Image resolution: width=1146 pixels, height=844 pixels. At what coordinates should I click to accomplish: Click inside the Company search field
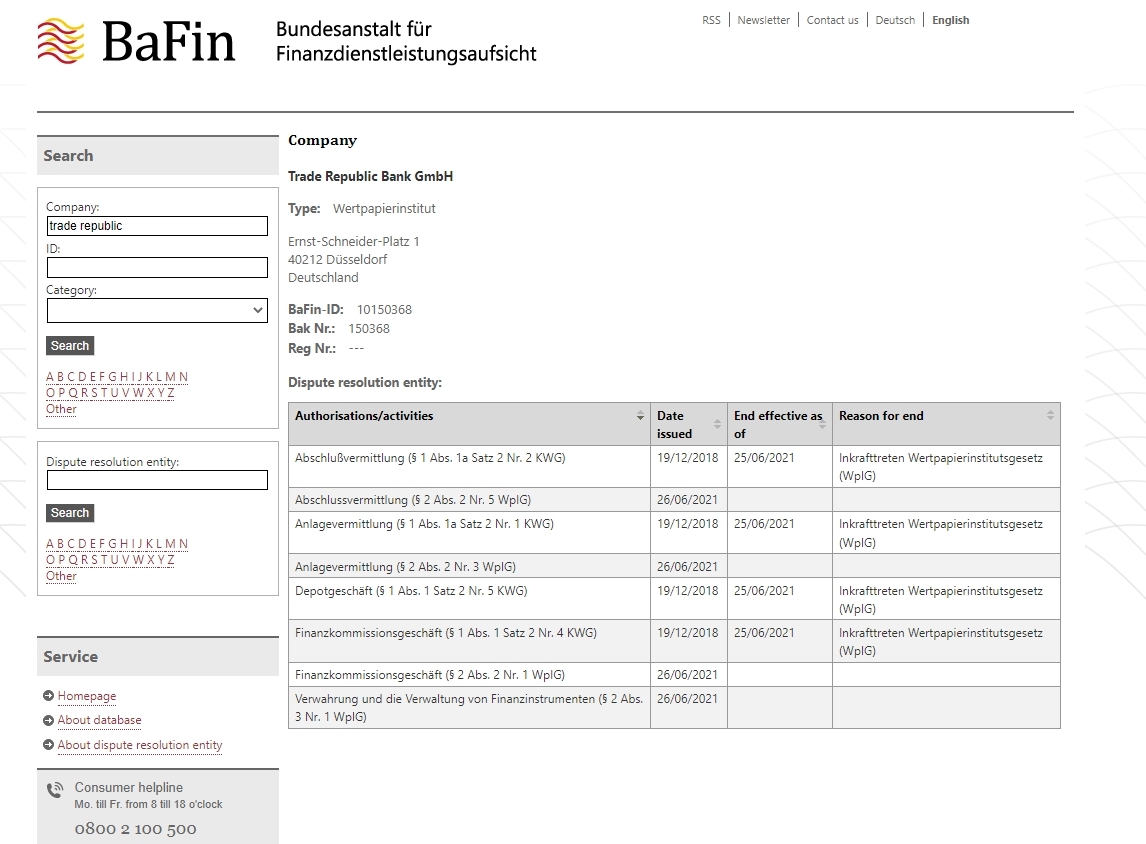click(157, 225)
